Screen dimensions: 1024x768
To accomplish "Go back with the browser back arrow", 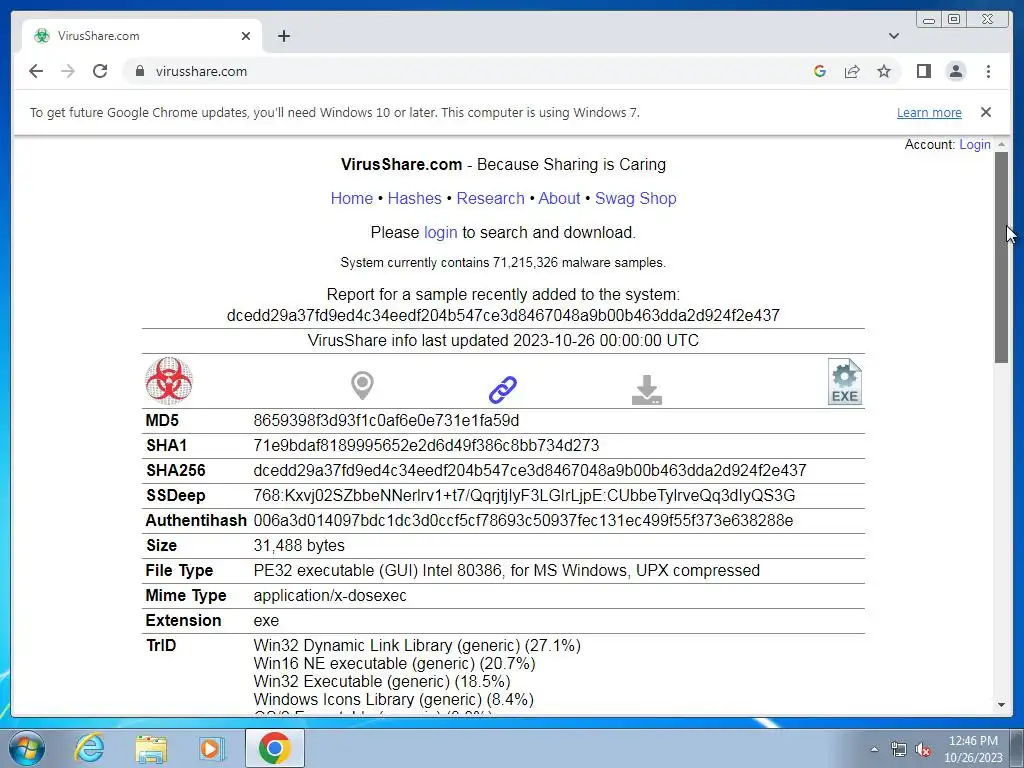I will coord(36,71).
